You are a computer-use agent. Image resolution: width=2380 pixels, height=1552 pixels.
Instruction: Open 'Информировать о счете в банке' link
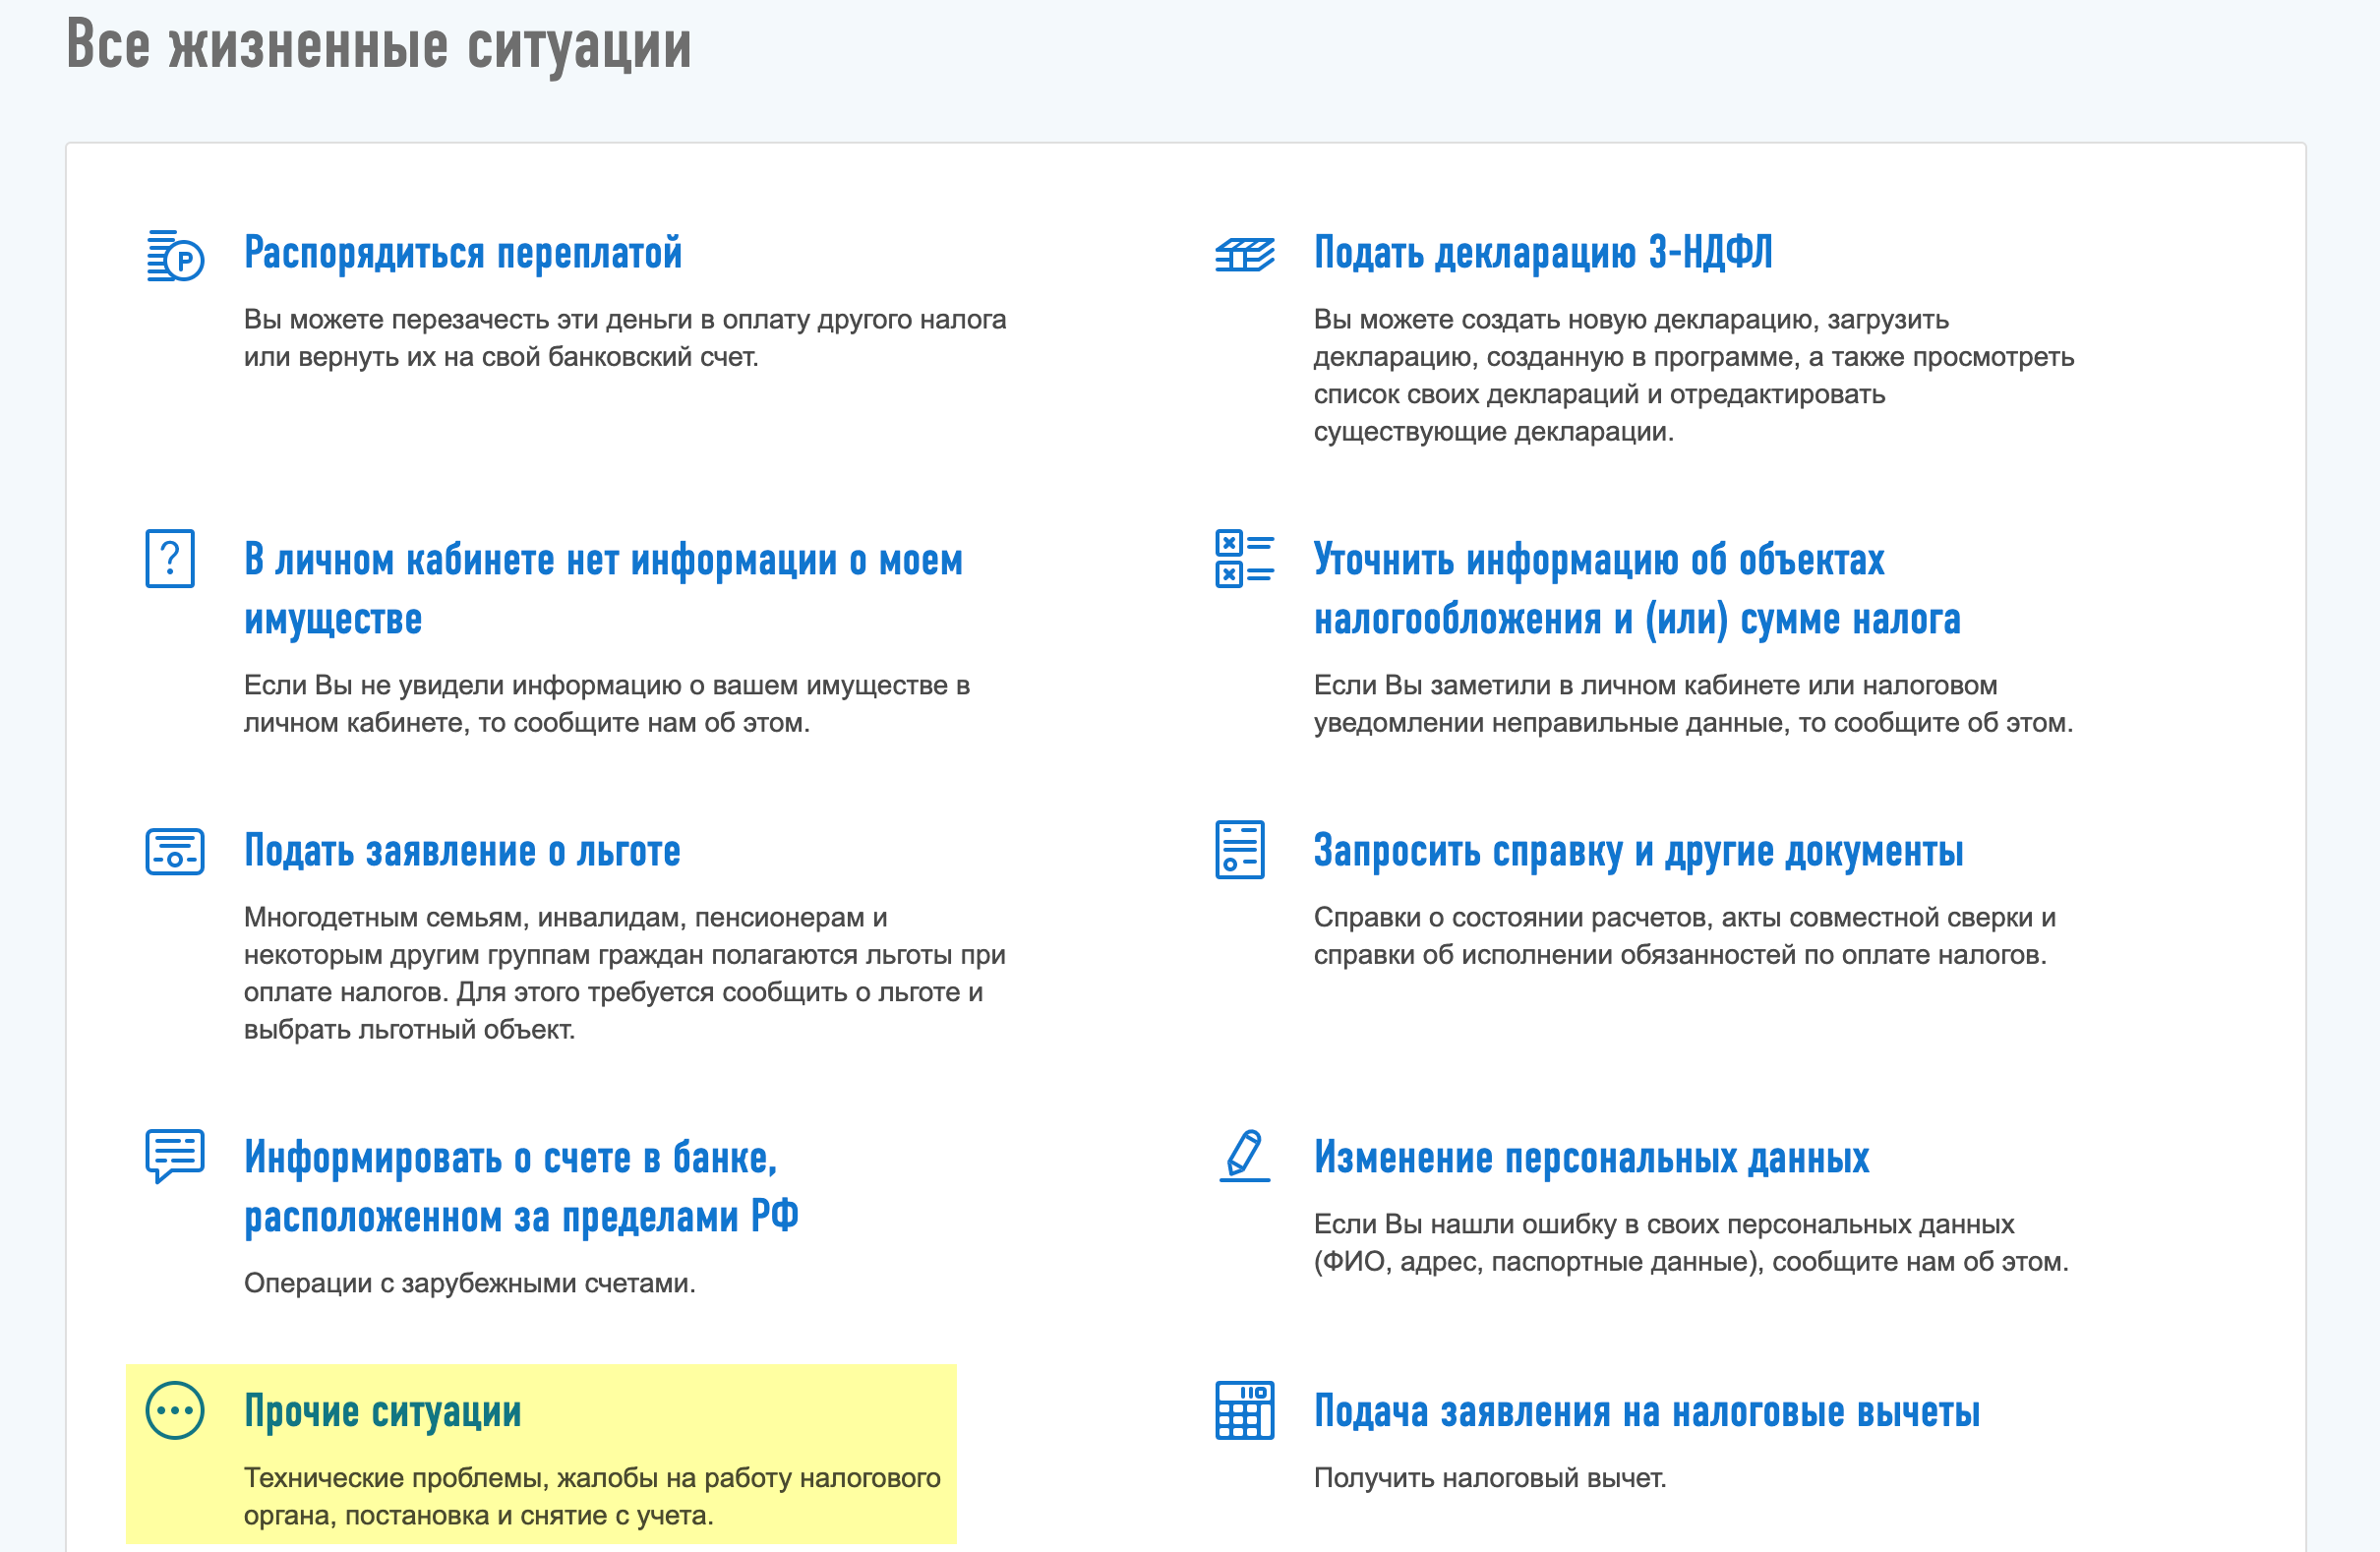[521, 1187]
